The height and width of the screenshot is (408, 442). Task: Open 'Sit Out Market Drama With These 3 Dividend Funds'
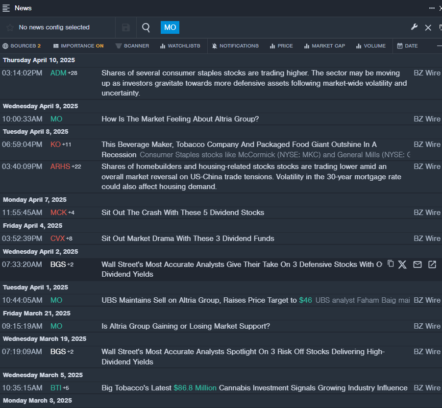pyautogui.click(x=188, y=238)
